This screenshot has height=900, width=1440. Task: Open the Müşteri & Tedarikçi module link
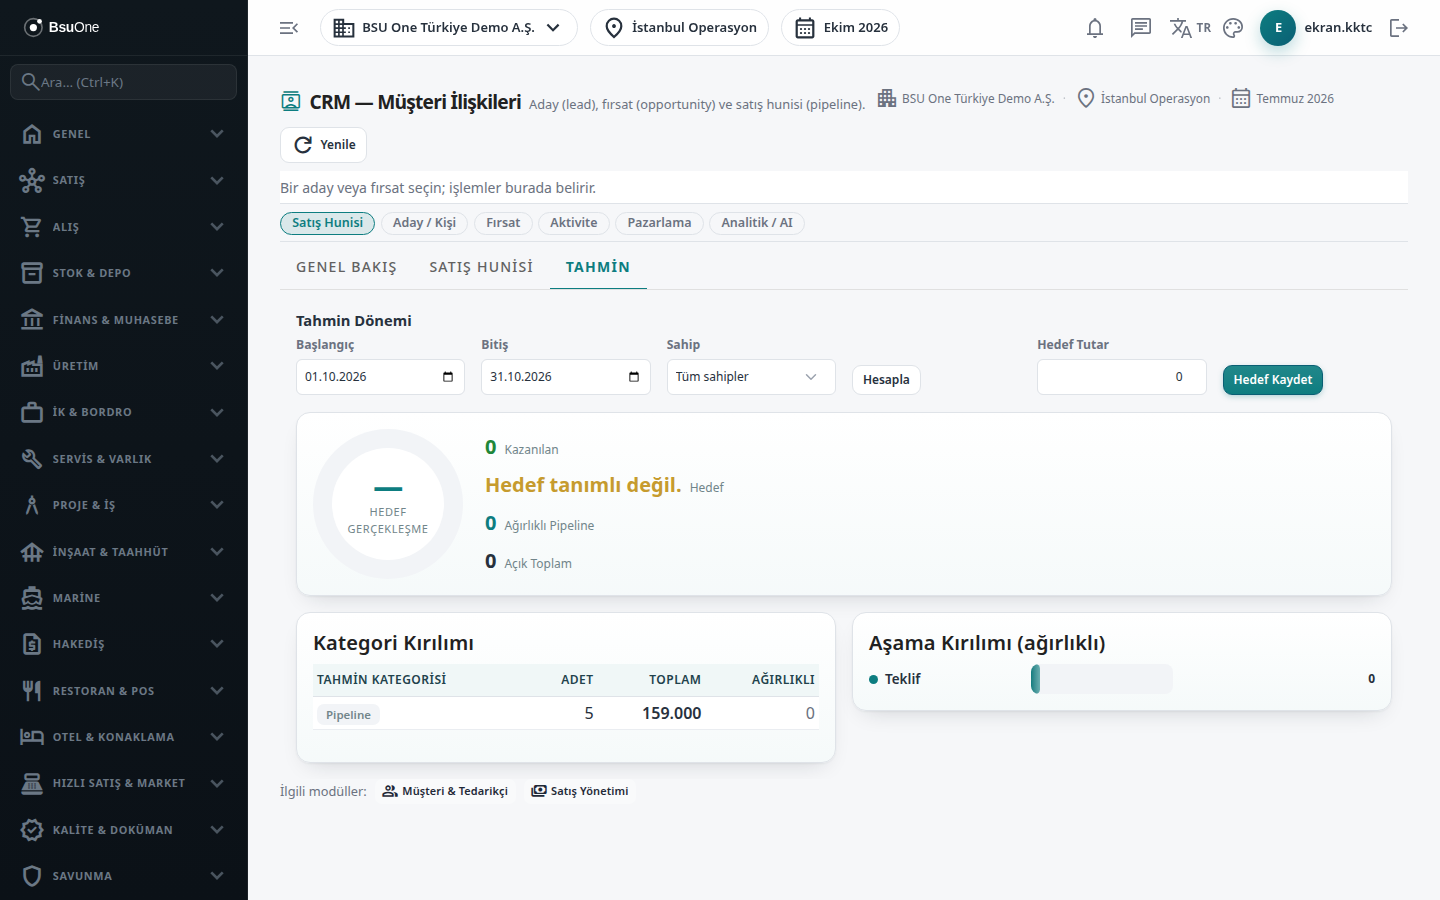click(445, 791)
